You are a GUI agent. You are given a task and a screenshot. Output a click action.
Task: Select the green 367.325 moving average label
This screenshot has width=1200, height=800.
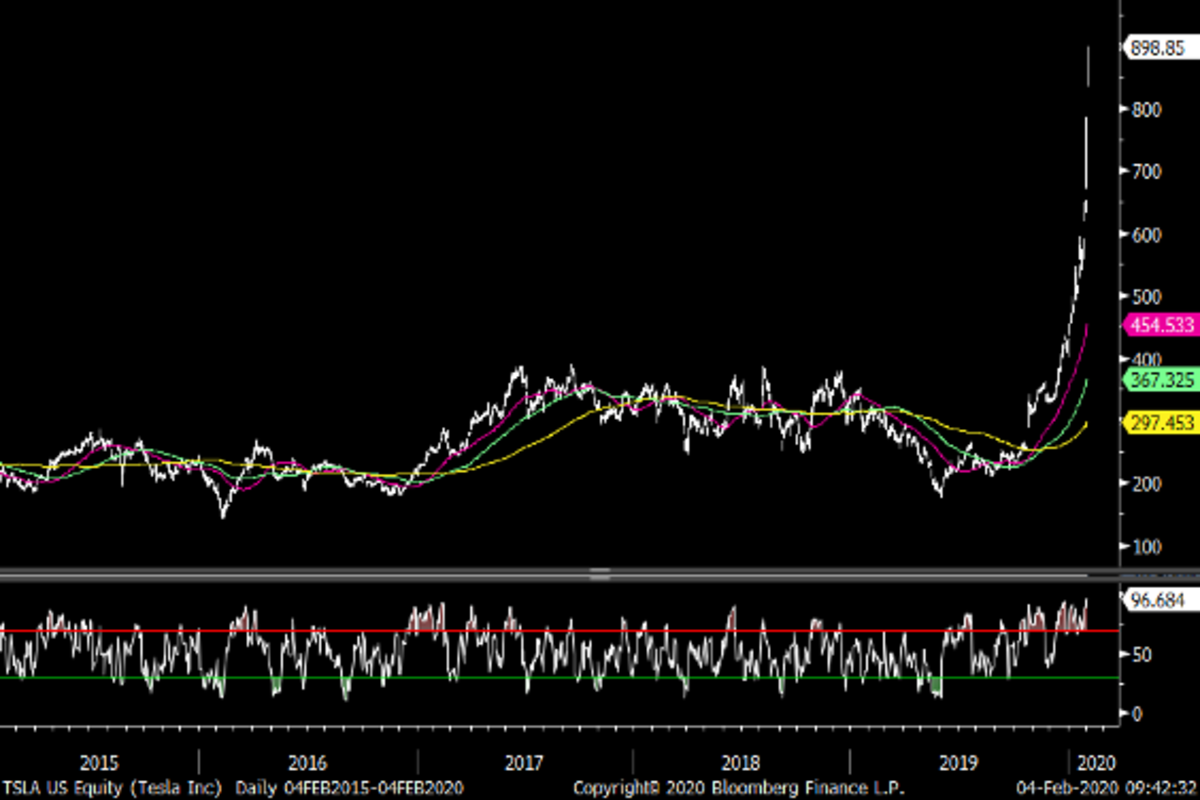[1160, 379]
